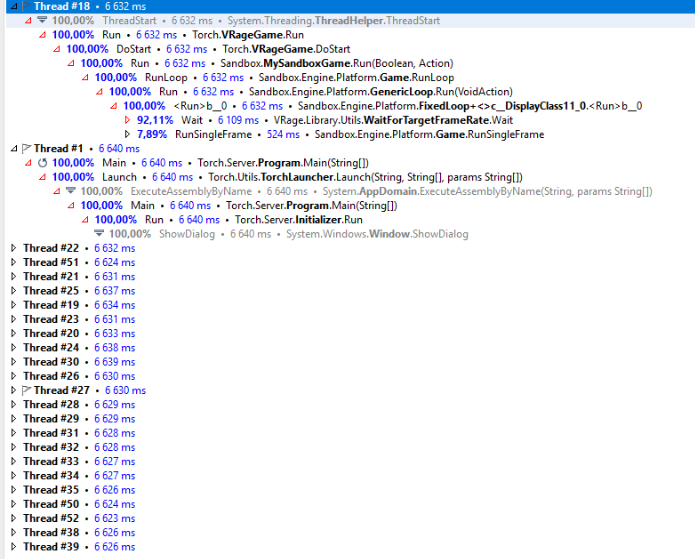Screen dimensions: 695x559
Task: Expand the Thread #39 node
Action: (12, 547)
